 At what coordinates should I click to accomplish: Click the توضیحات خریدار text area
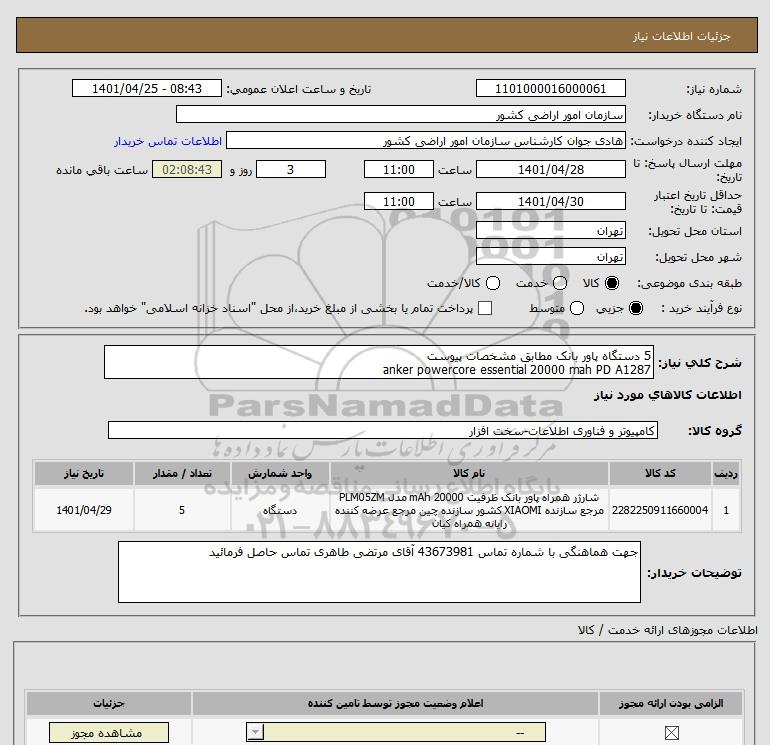point(379,572)
